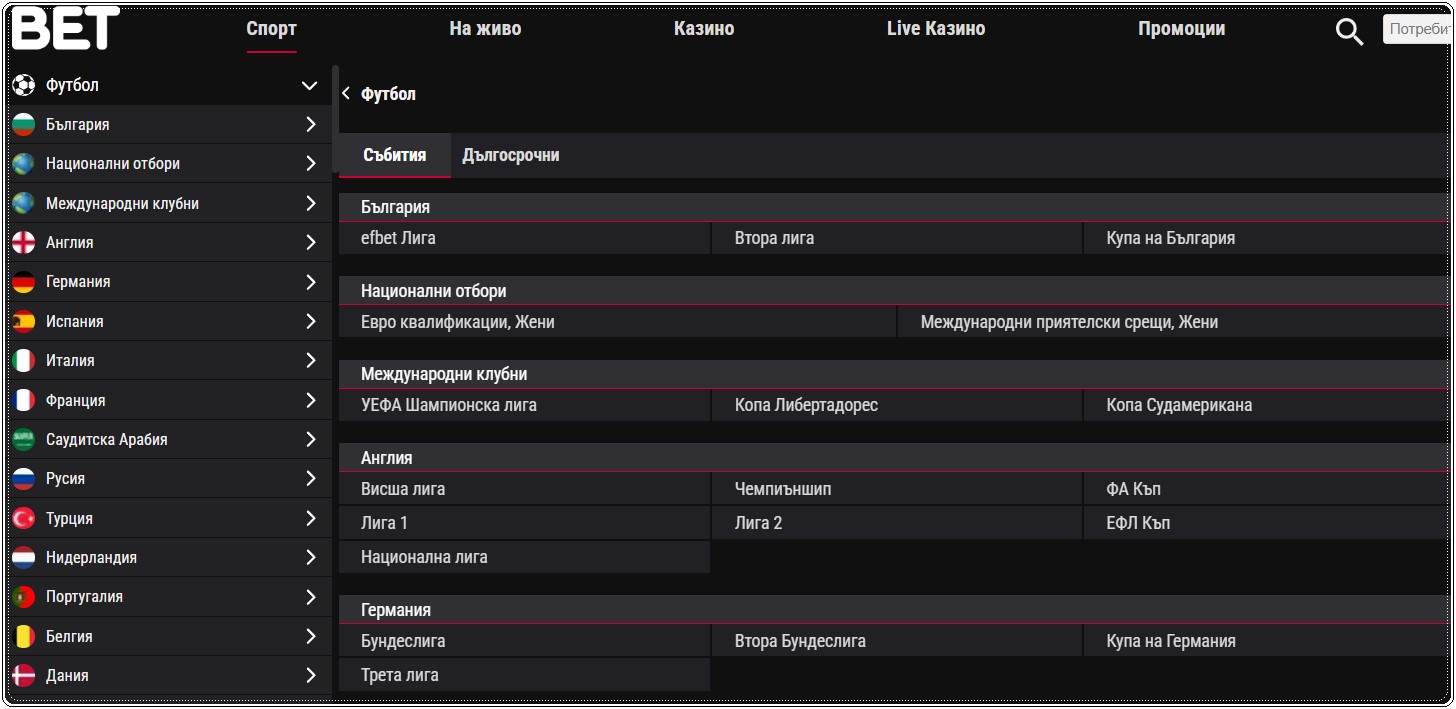Image resolution: width=1456 pixels, height=709 pixels.
Task: Open the Бундеслига league link
Action: pos(403,641)
